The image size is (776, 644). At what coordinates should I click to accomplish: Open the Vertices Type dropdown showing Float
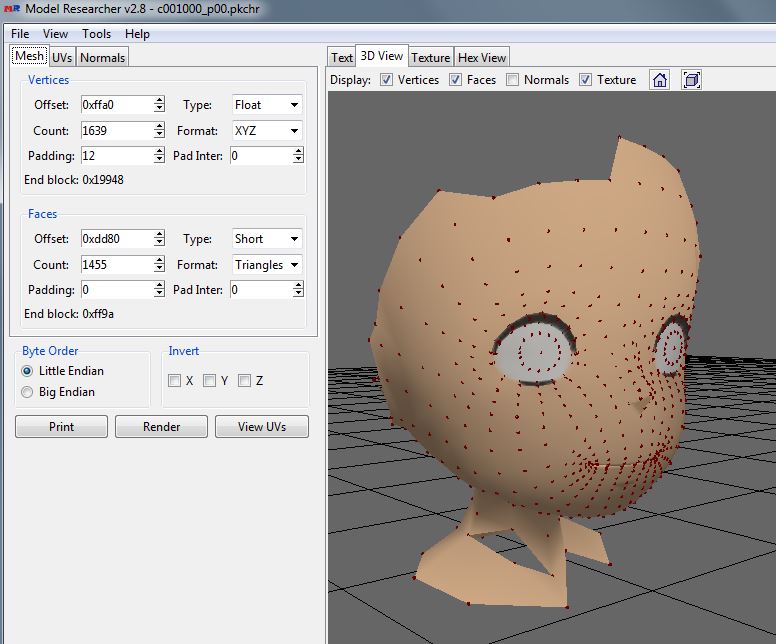click(x=267, y=105)
